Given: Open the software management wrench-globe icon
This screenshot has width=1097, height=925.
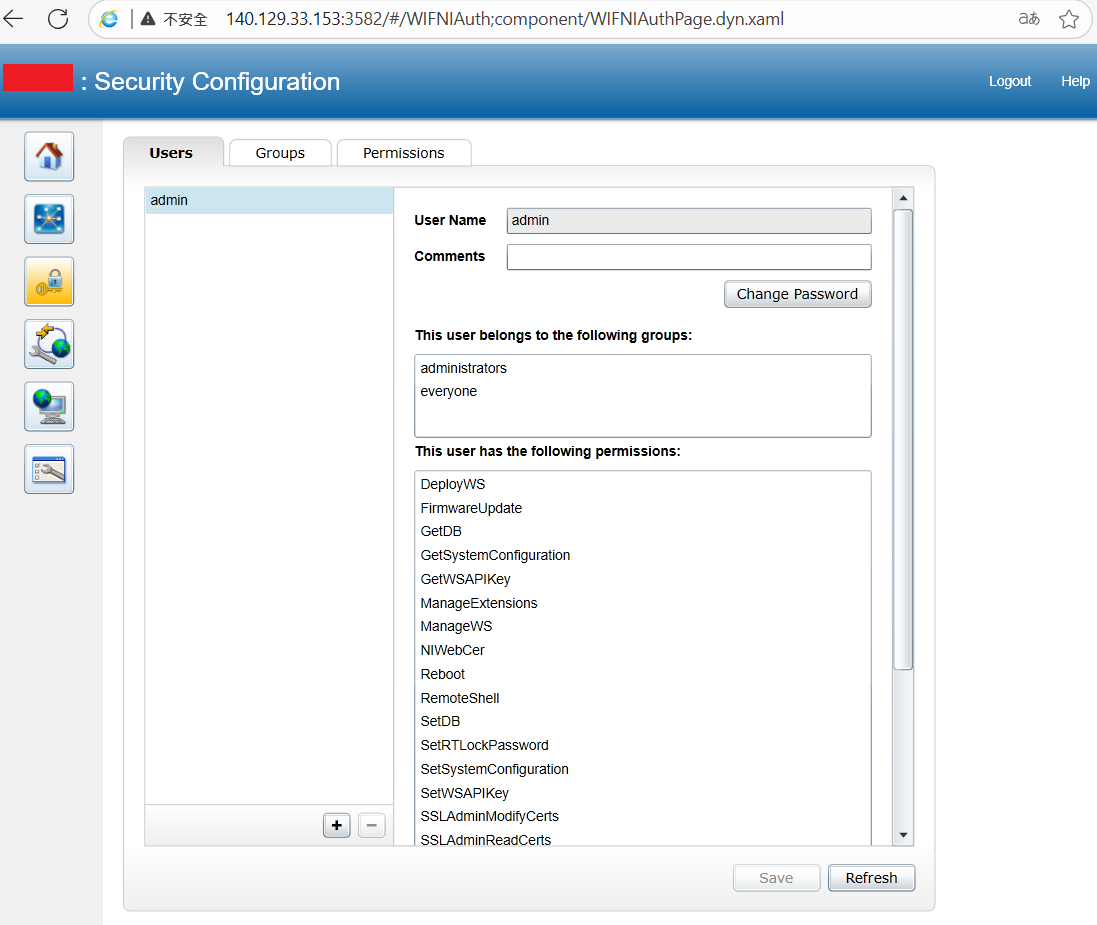Looking at the screenshot, I should pyautogui.click(x=49, y=344).
